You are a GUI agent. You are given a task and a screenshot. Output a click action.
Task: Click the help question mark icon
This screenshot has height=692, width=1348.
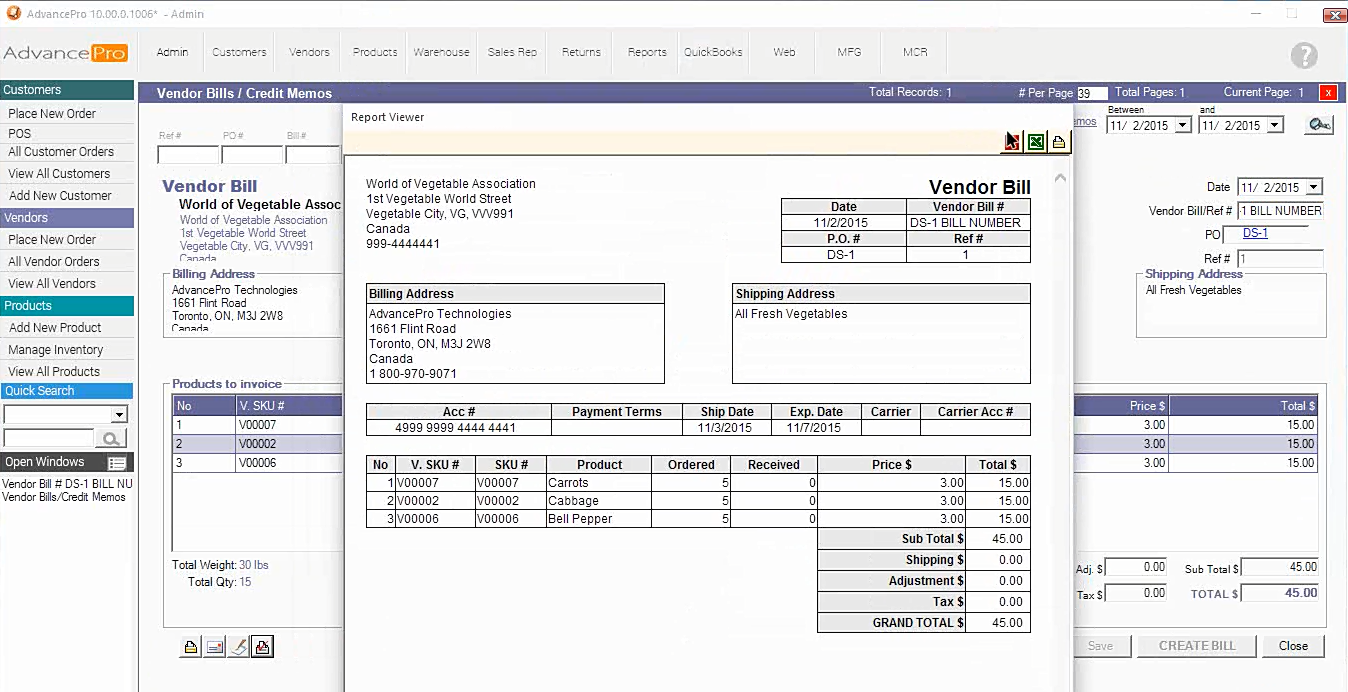click(x=1303, y=55)
